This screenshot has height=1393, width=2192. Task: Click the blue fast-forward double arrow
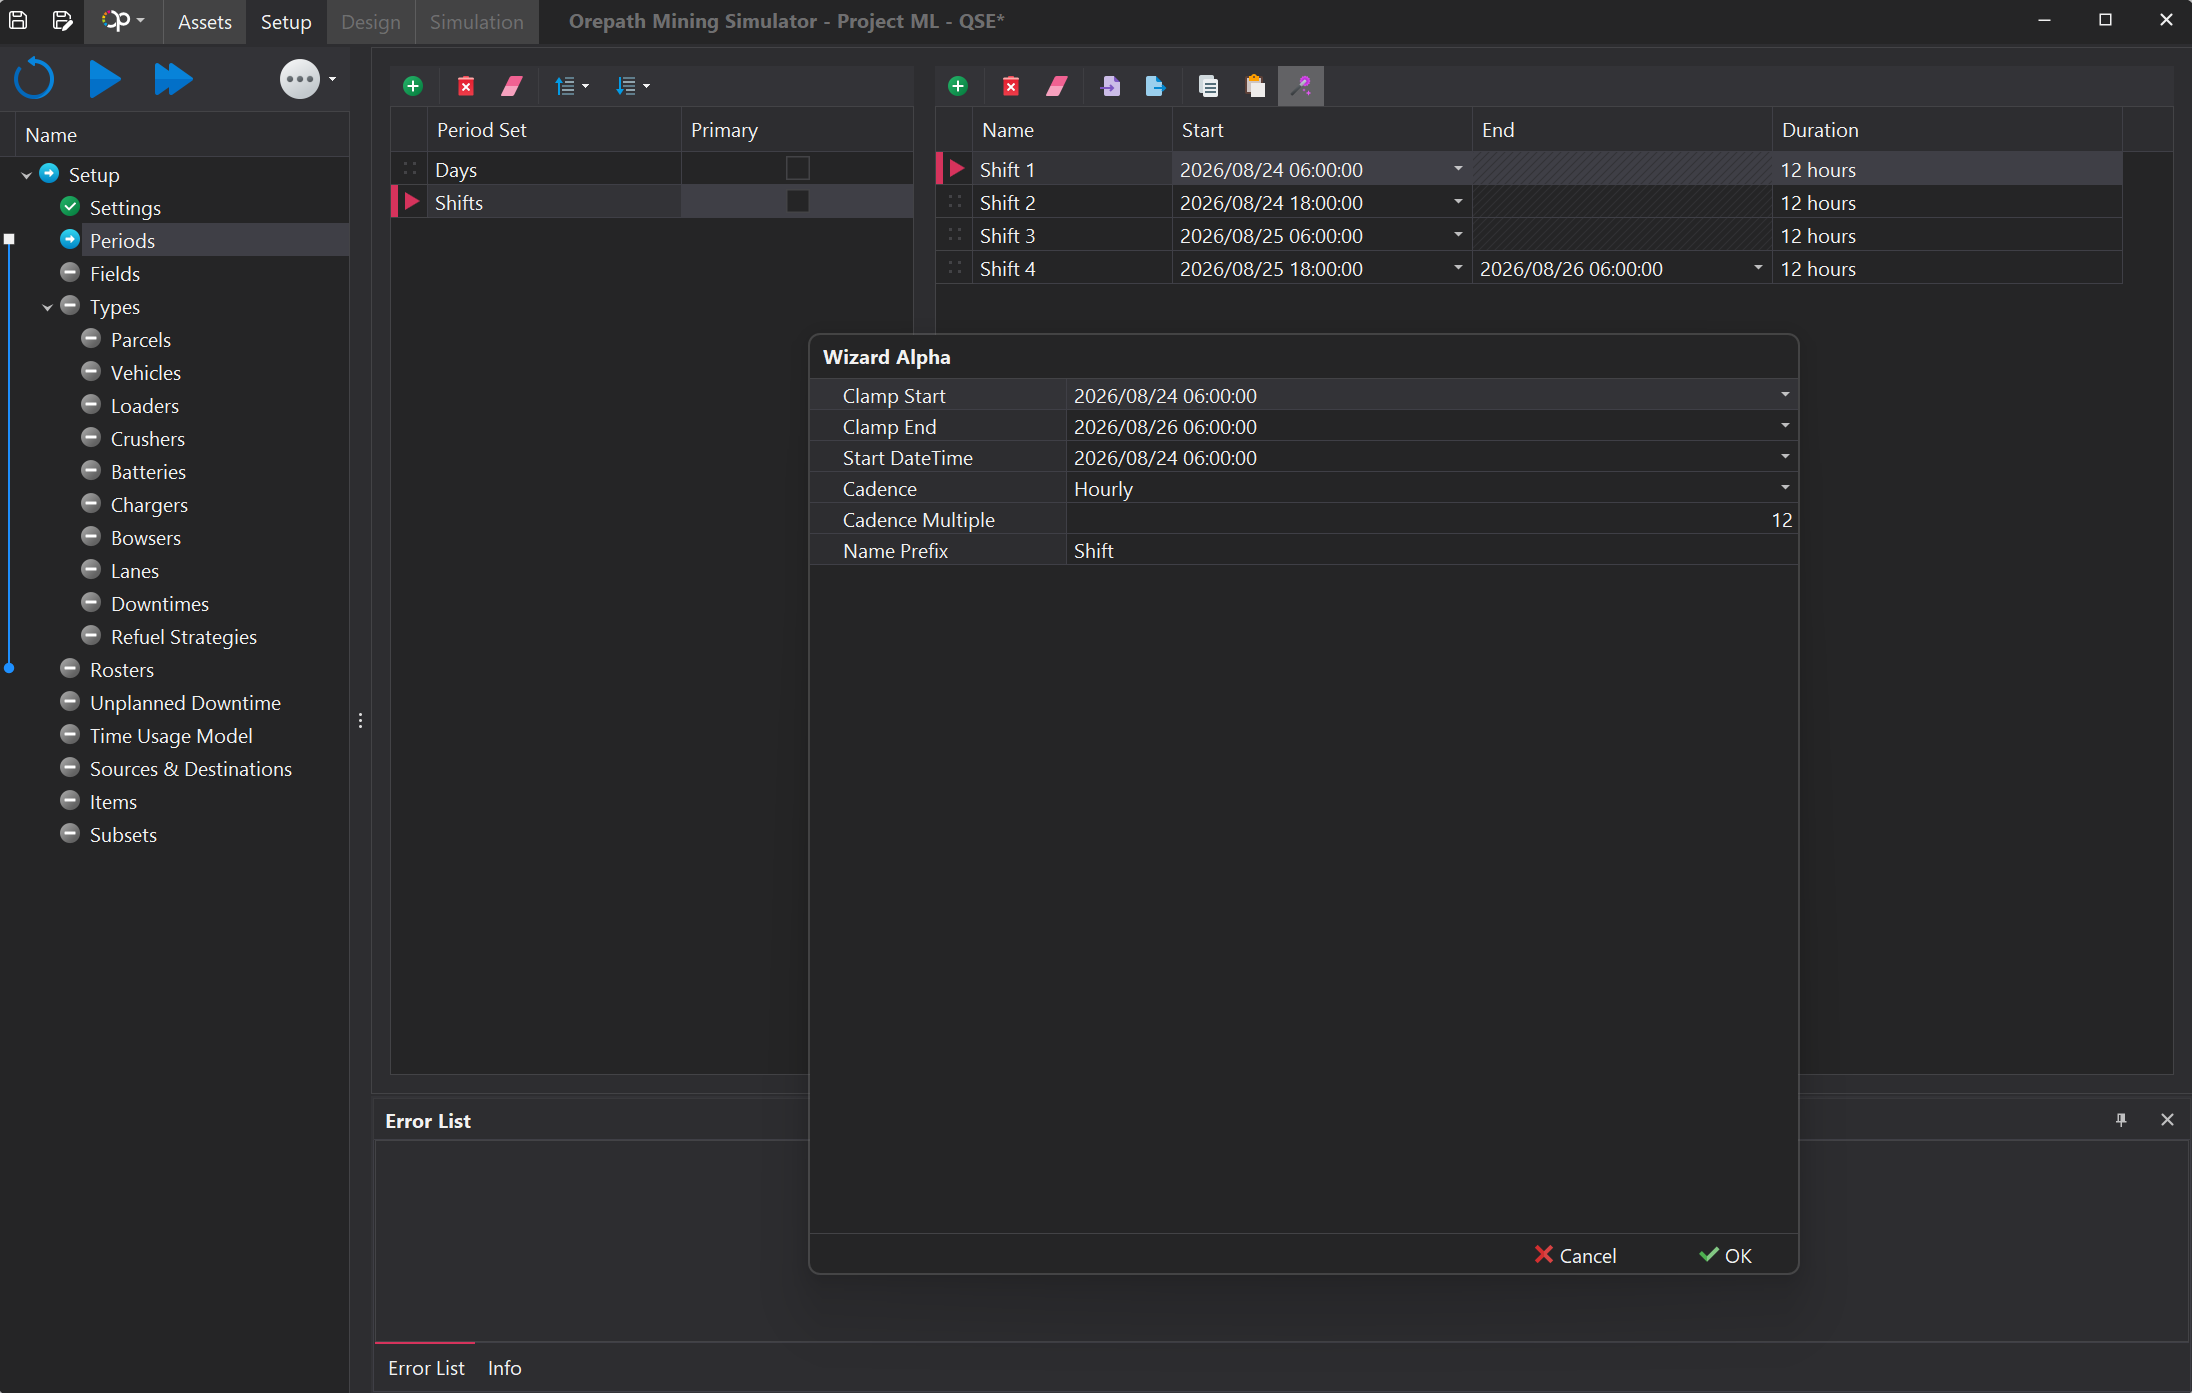pos(173,79)
